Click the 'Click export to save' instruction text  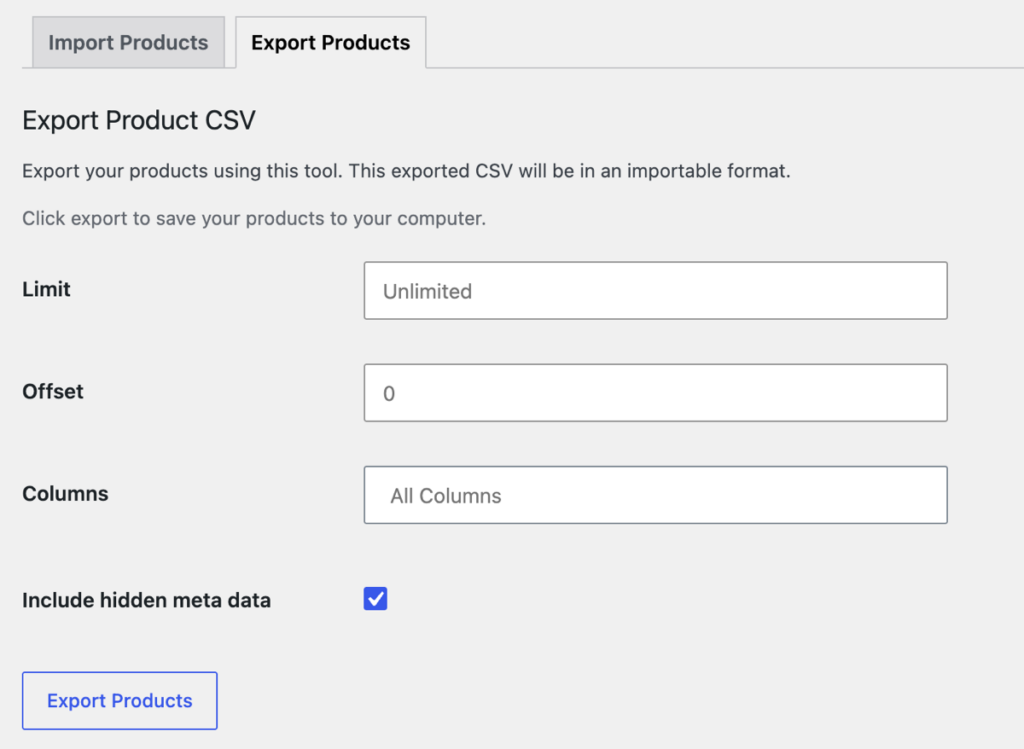coord(254,218)
